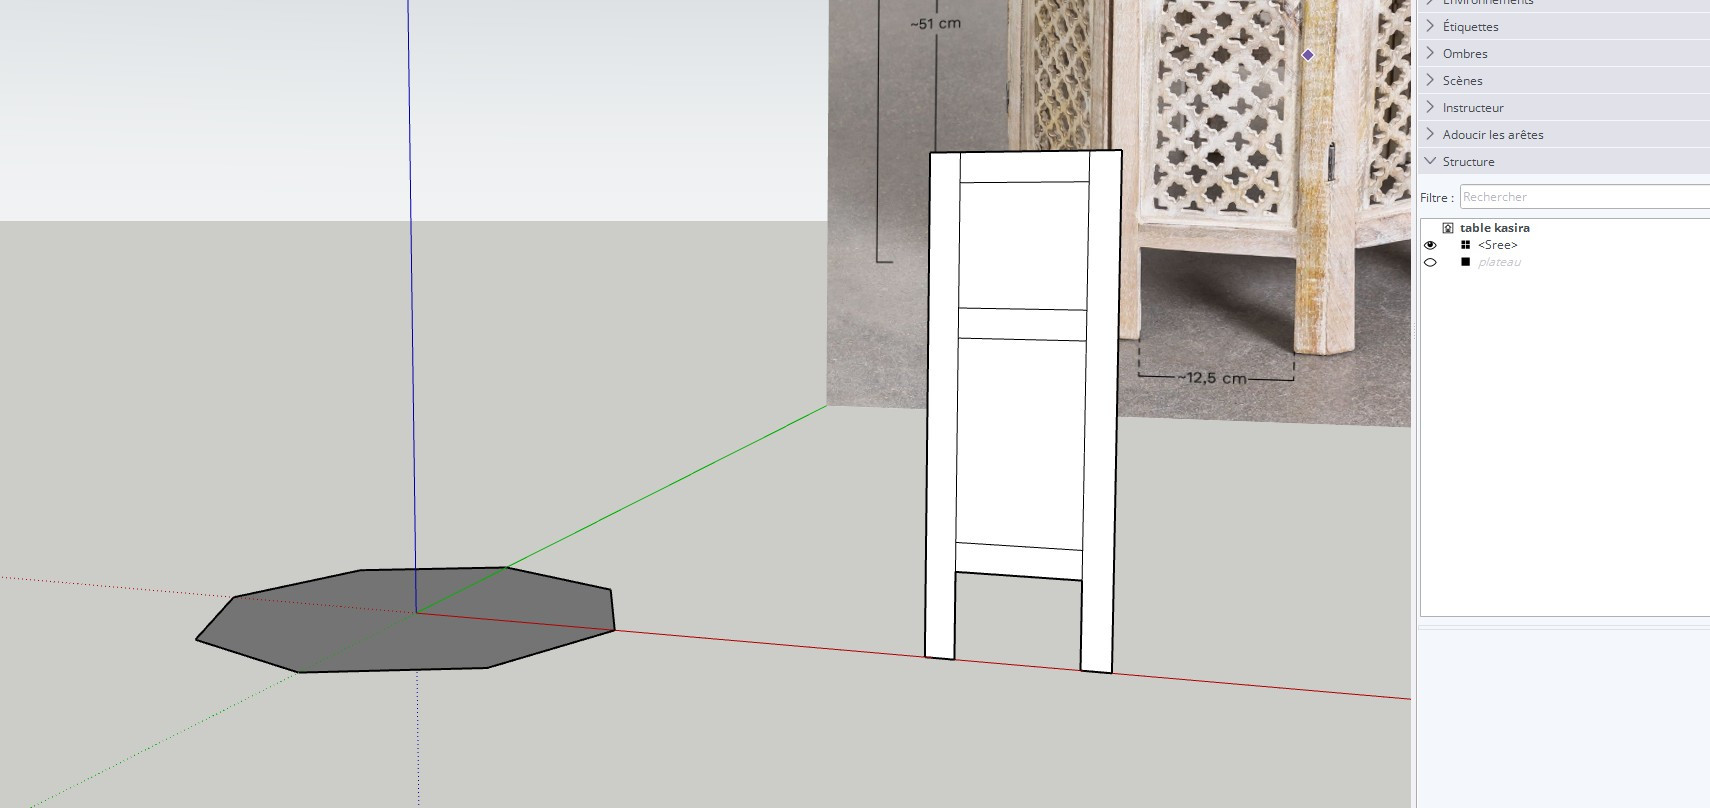Viewport: 1710px width, 808px height.
Task: Expand the Ombres panel
Action: [x=1464, y=54]
